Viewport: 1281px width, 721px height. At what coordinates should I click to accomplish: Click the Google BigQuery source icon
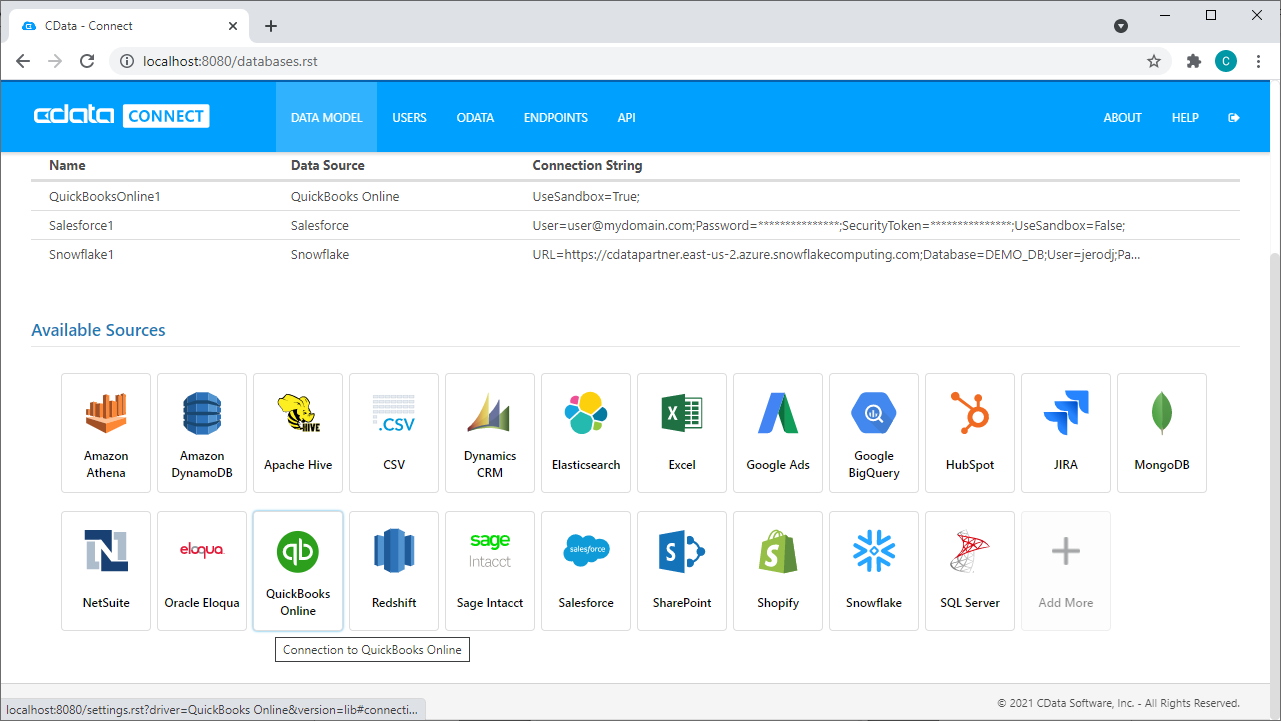coord(874,432)
